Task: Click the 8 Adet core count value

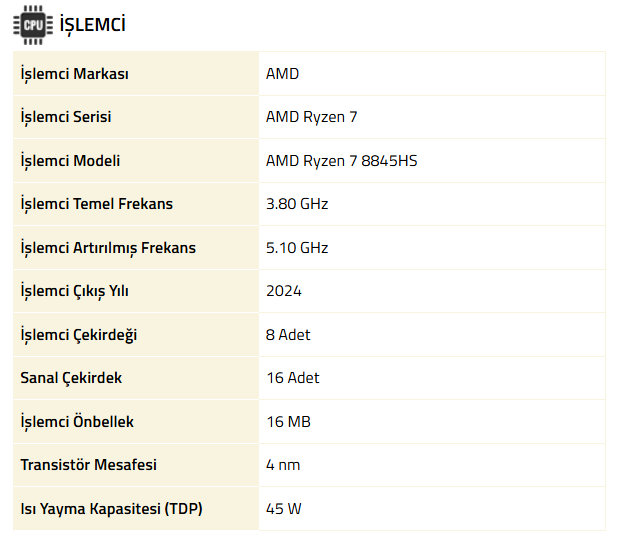Action: [288, 335]
